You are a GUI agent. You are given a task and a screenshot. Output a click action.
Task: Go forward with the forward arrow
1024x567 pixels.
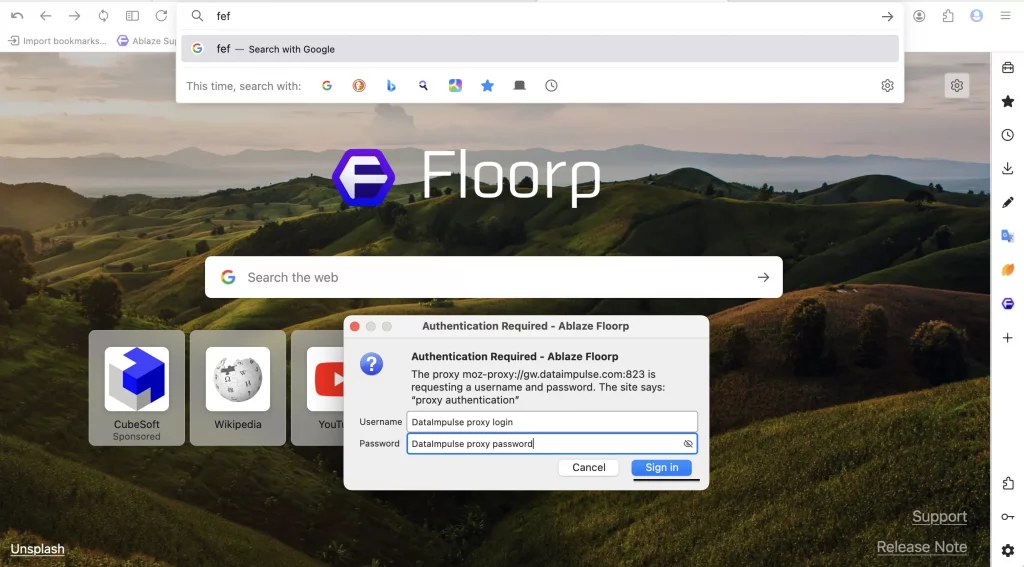(74, 16)
